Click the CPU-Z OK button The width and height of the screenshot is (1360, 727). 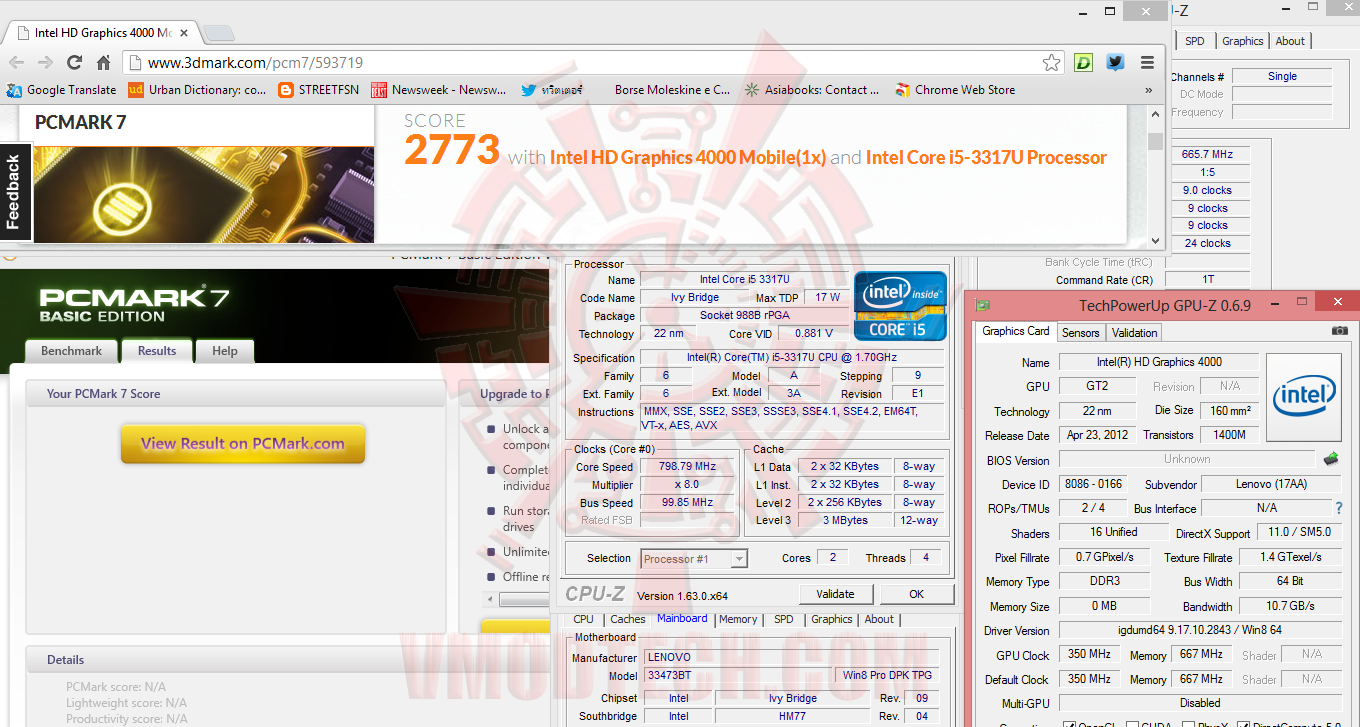pyautogui.click(x=916, y=594)
